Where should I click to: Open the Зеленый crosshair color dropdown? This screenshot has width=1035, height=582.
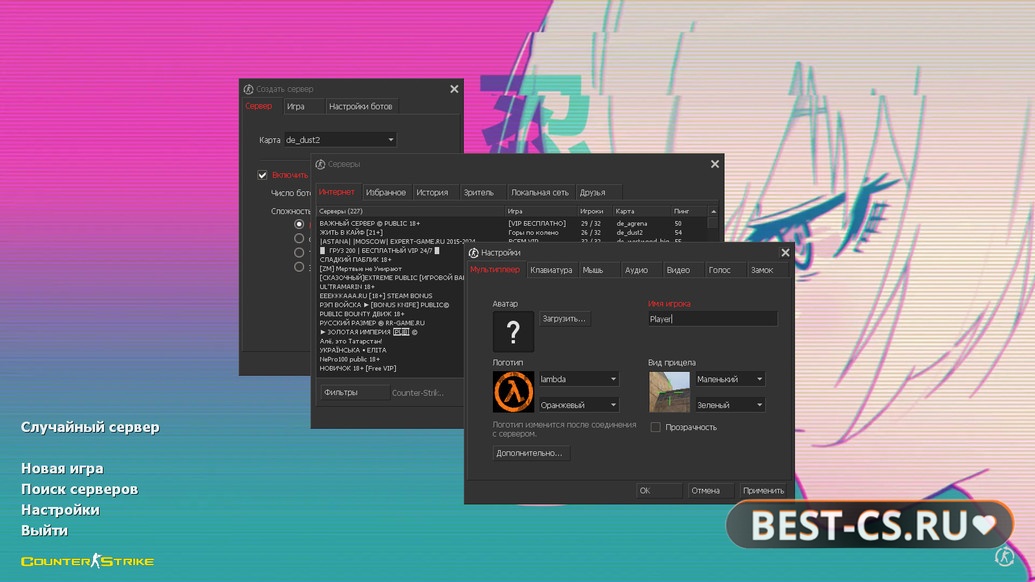coord(730,404)
